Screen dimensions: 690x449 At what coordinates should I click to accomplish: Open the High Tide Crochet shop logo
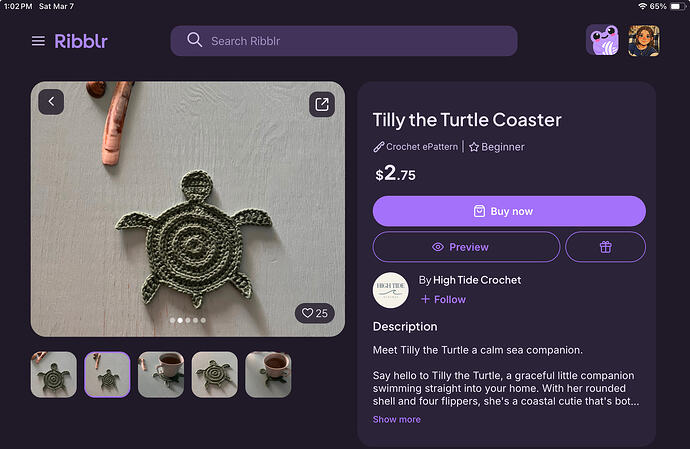point(390,290)
